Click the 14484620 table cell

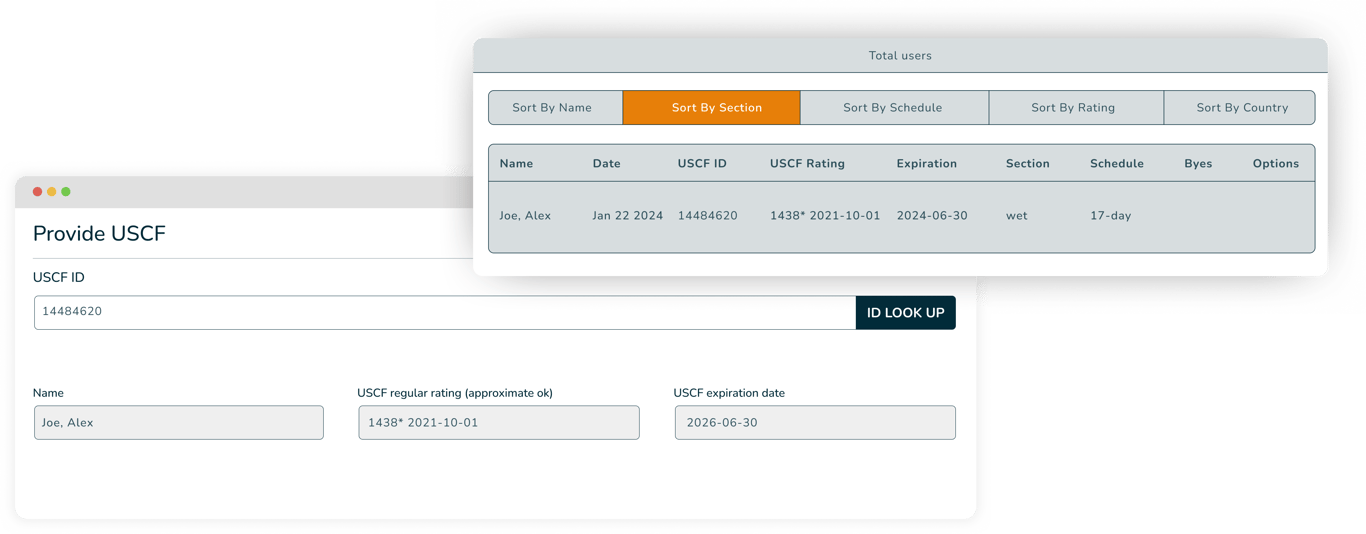[x=707, y=216]
